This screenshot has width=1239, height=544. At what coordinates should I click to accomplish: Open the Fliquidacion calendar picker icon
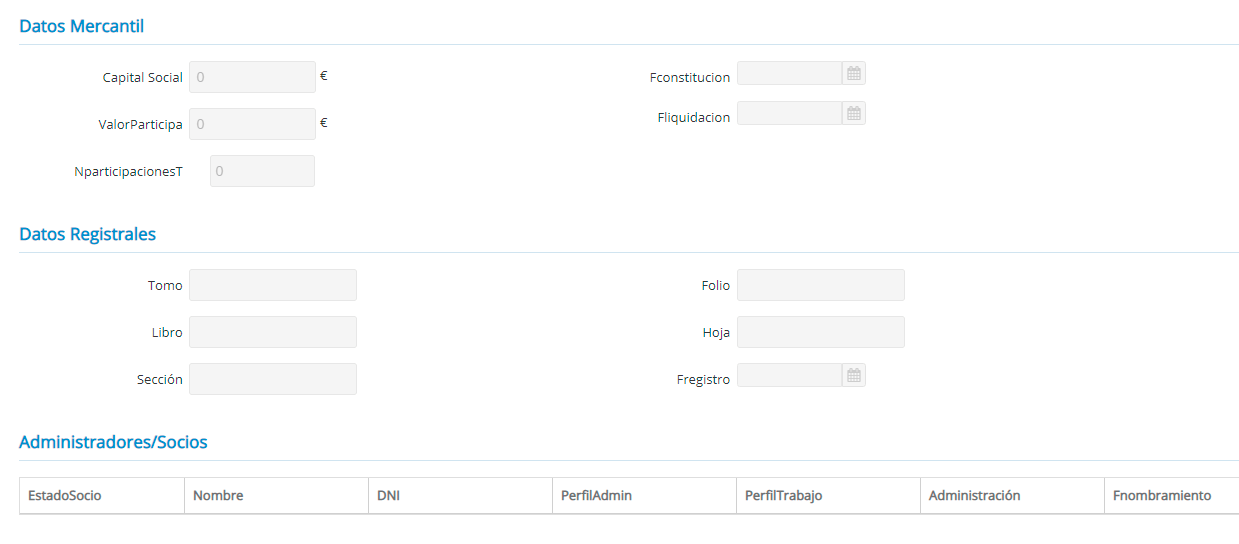coord(853,113)
